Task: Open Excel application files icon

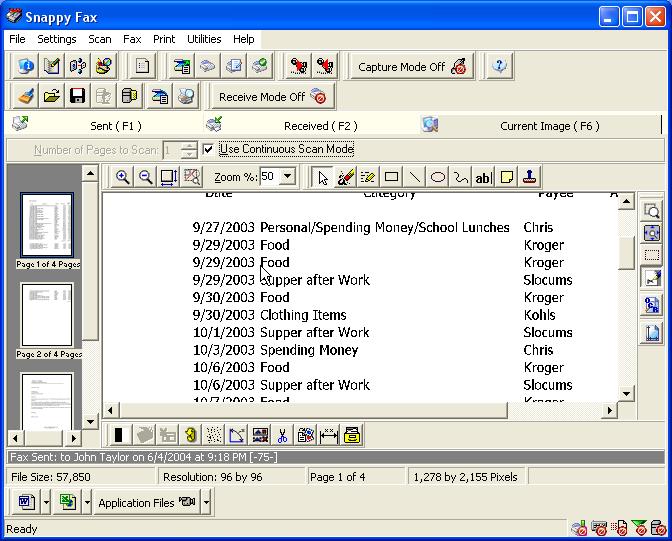Action: pos(68,502)
